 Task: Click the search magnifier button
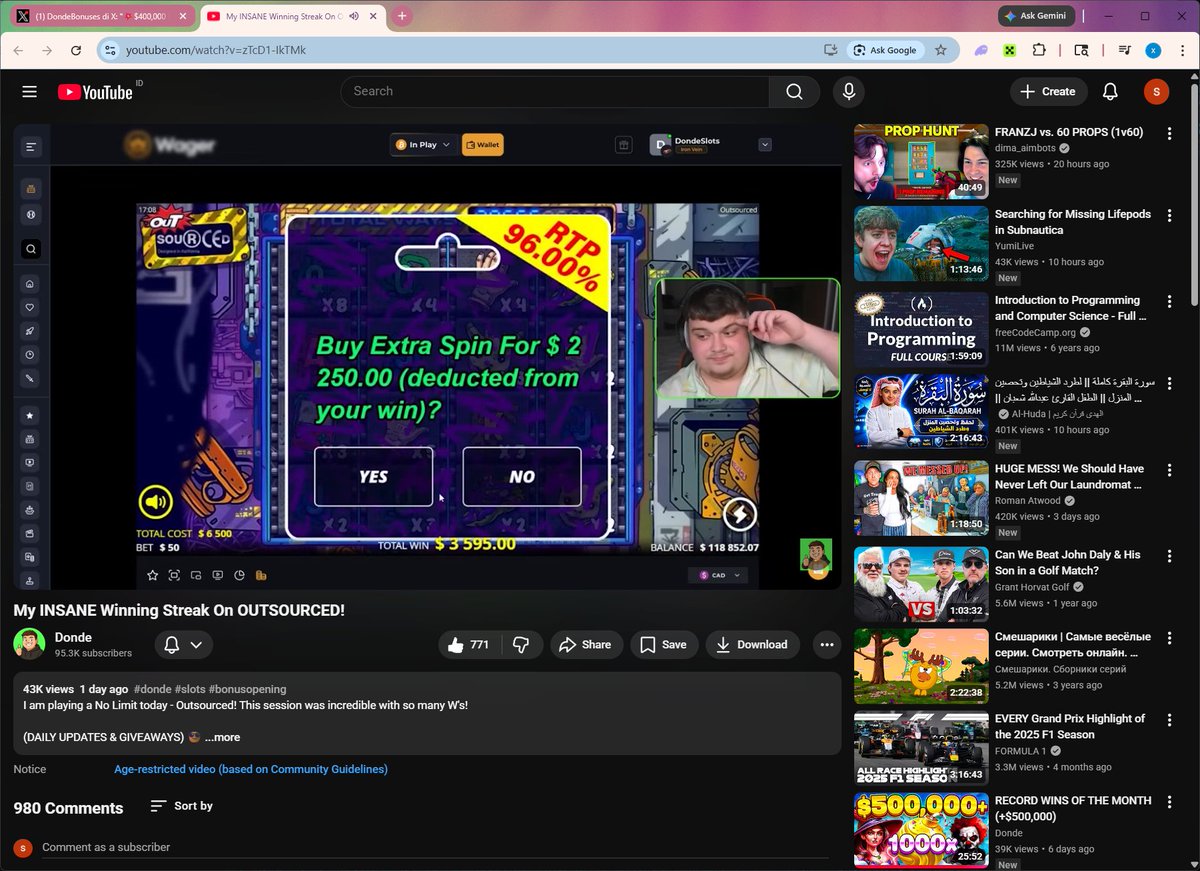pyautogui.click(x=794, y=91)
